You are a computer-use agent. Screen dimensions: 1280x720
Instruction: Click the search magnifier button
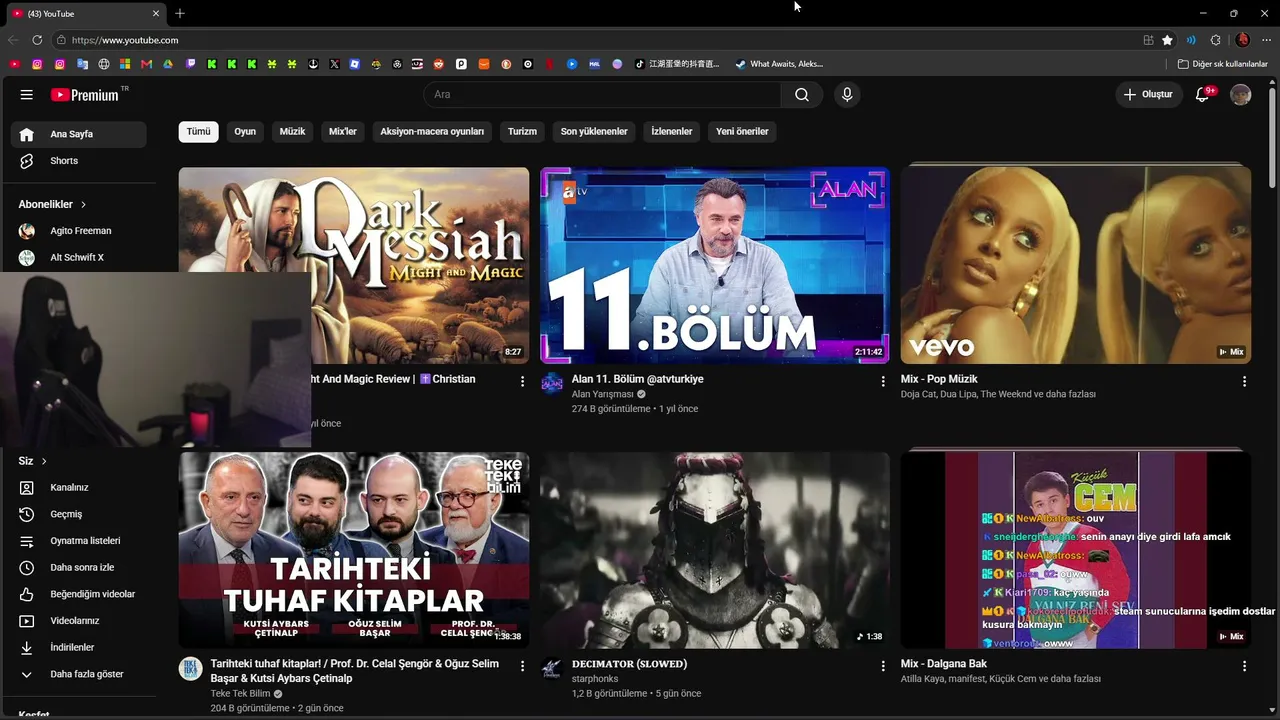pyautogui.click(x=802, y=95)
